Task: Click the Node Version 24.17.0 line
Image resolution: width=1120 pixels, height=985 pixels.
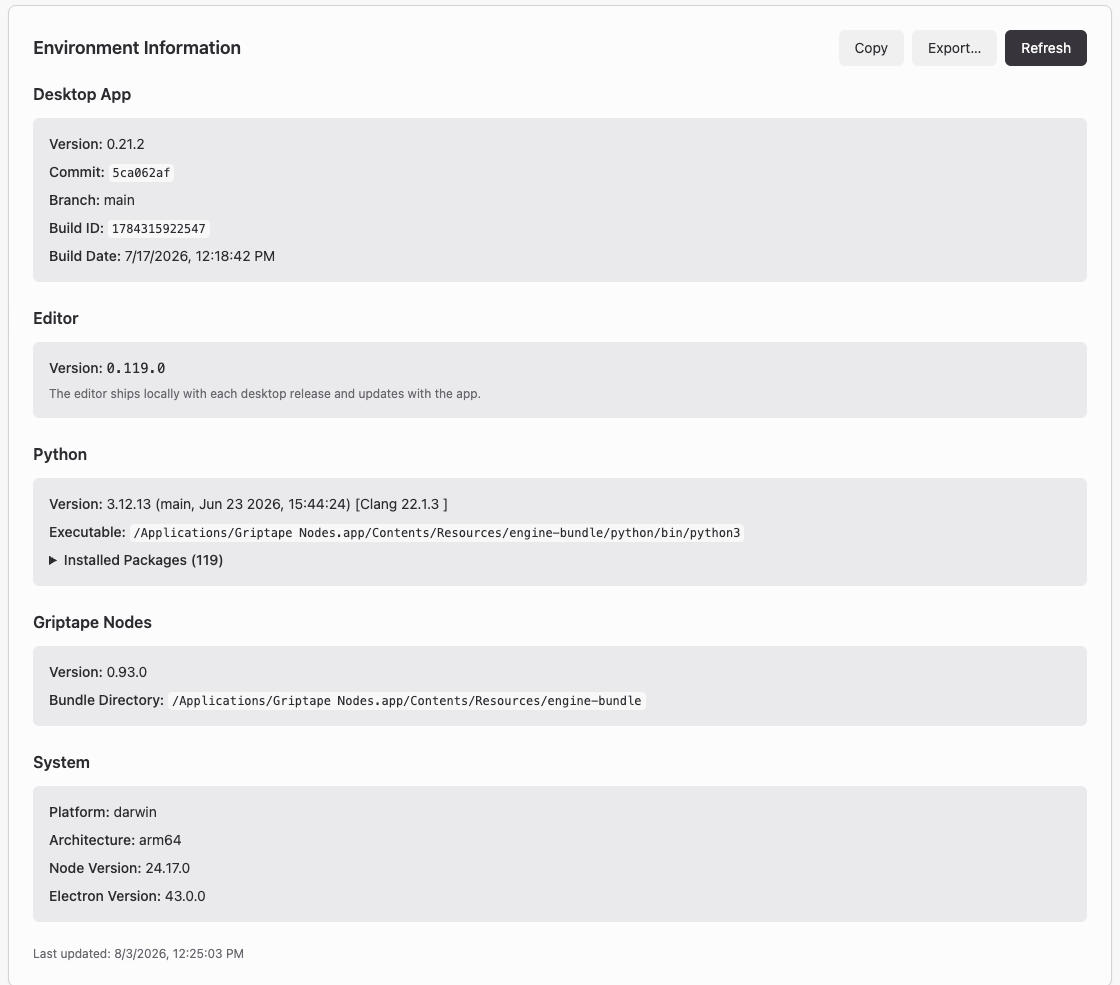Action: coord(119,869)
